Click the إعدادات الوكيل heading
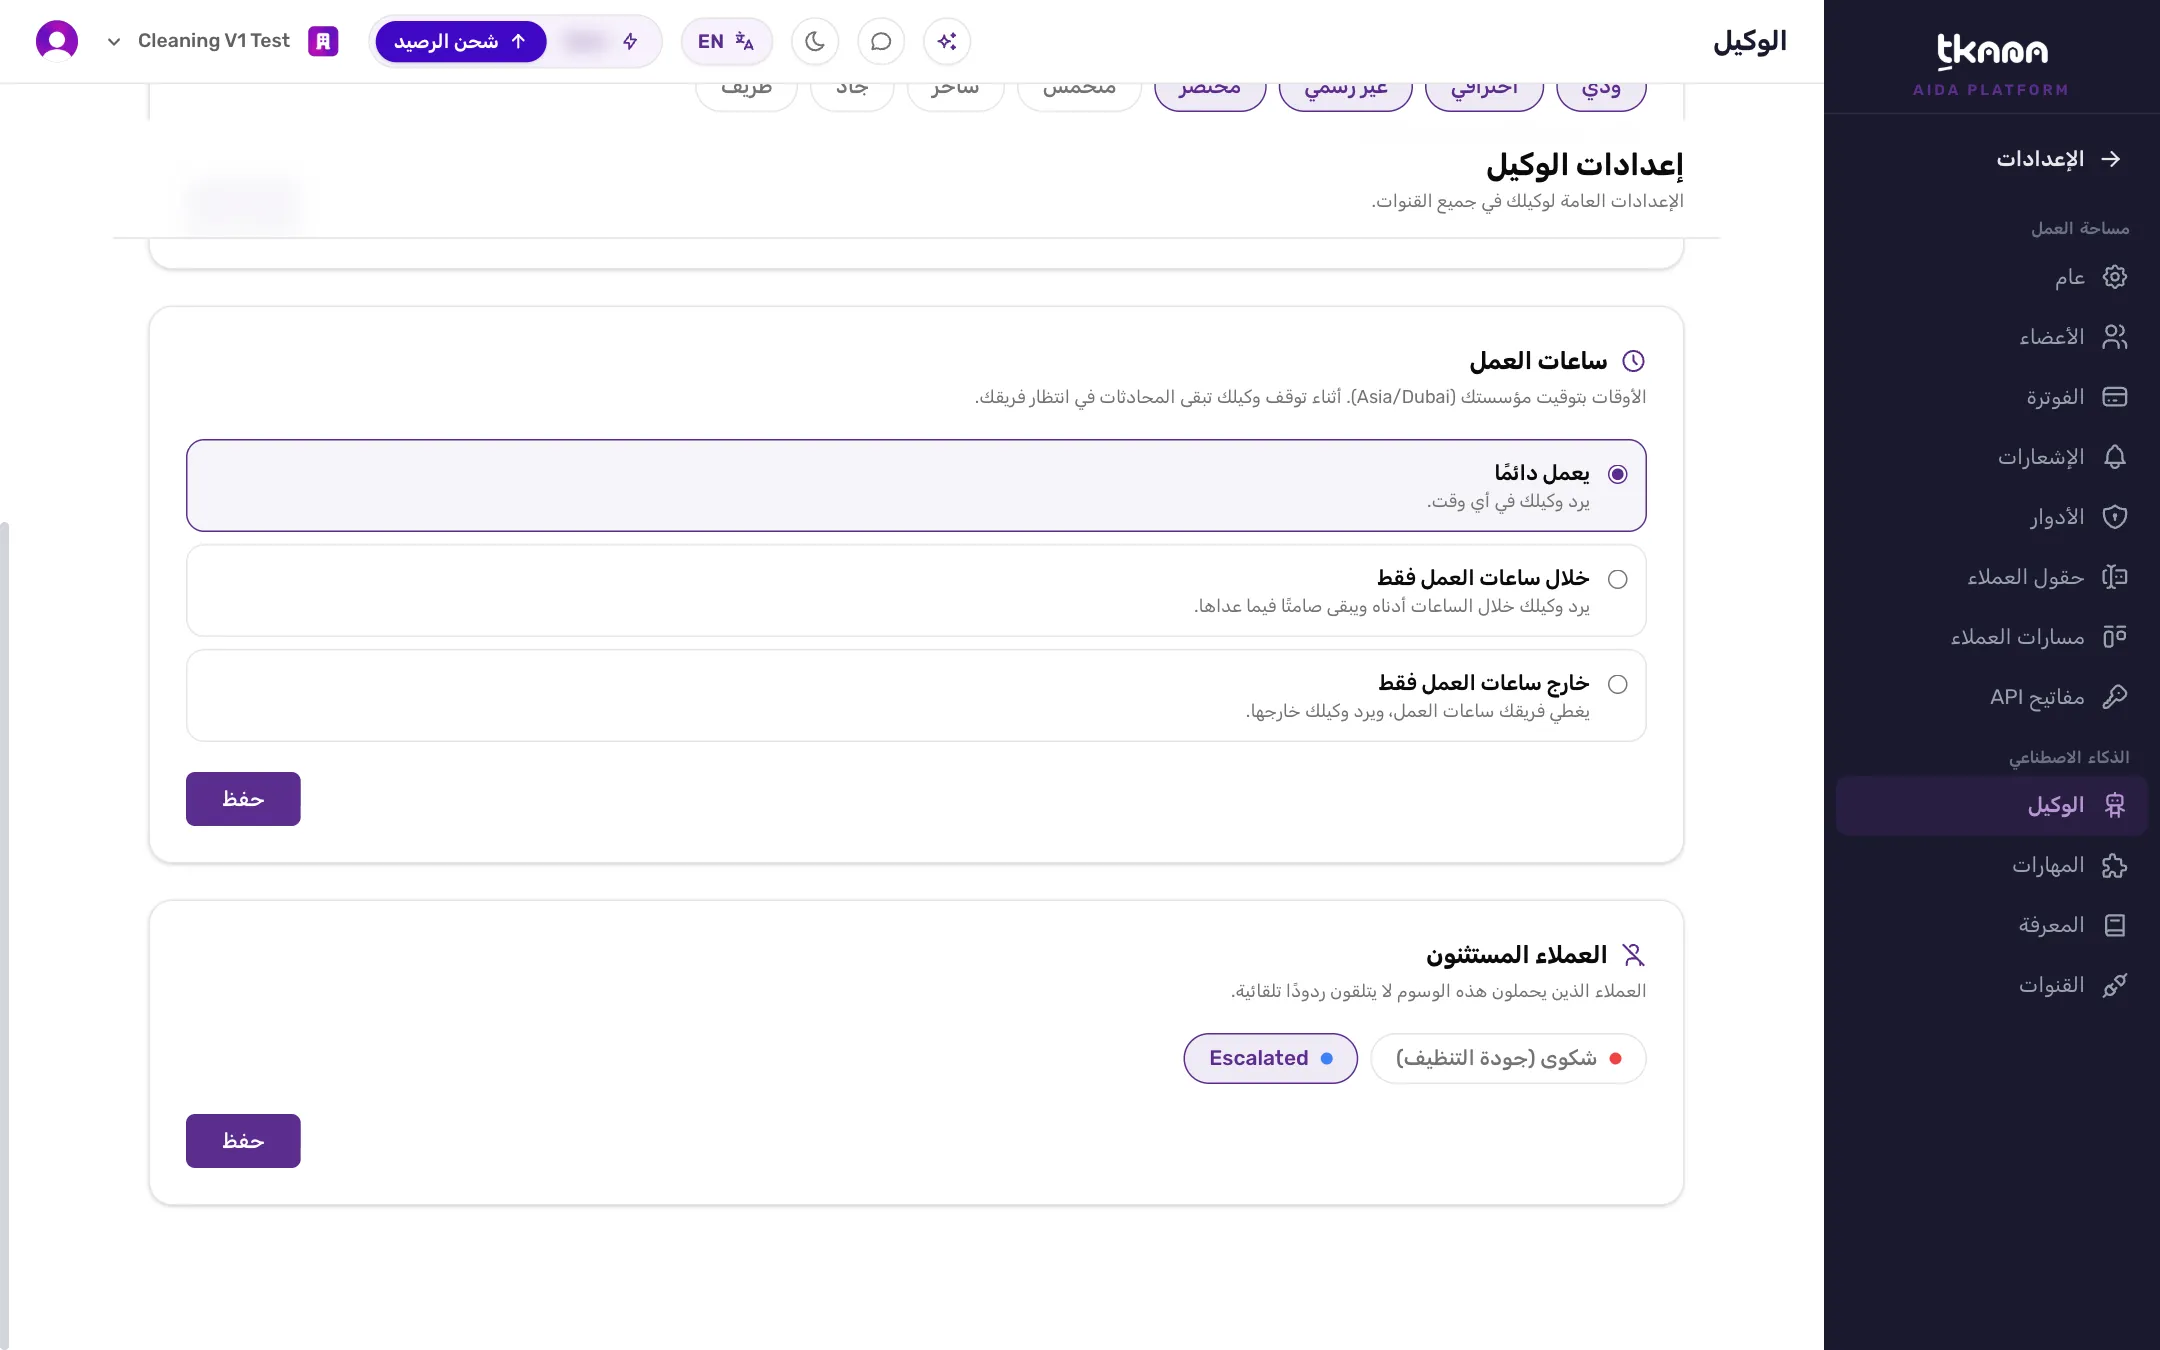Screen dimensions: 2160x1350 (1584, 165)
